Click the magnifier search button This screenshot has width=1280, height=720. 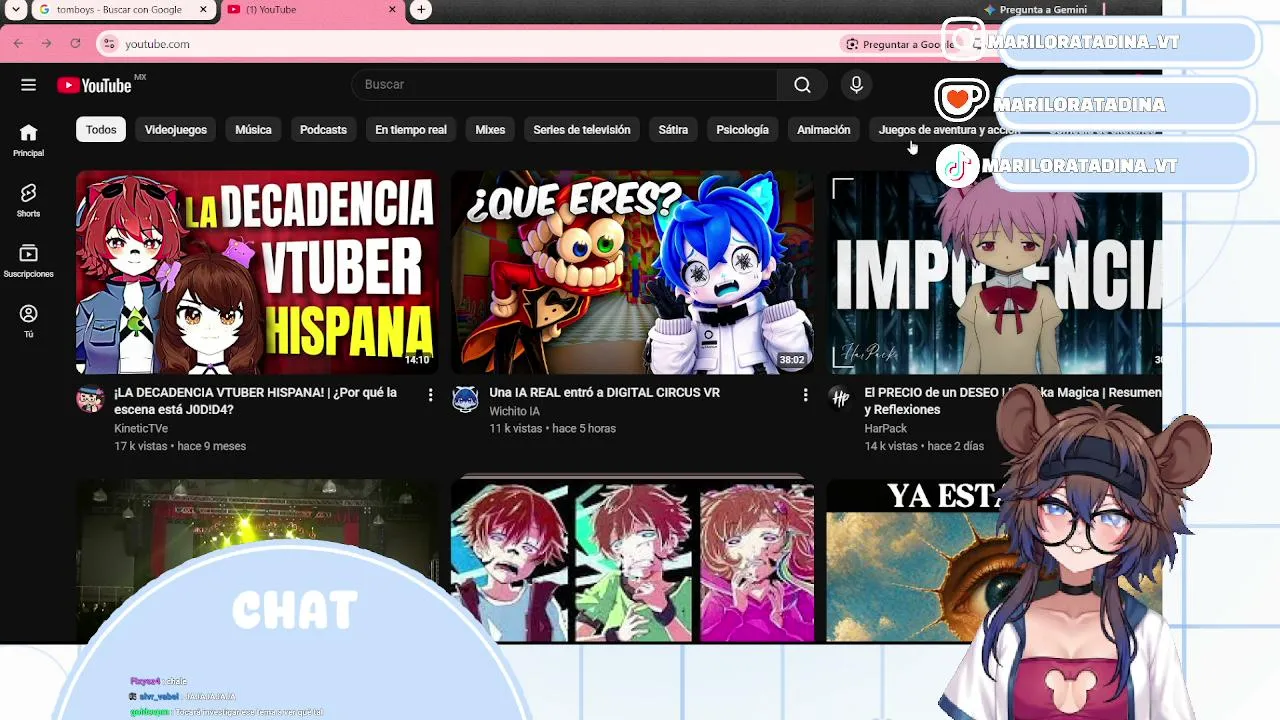(802, 85)
